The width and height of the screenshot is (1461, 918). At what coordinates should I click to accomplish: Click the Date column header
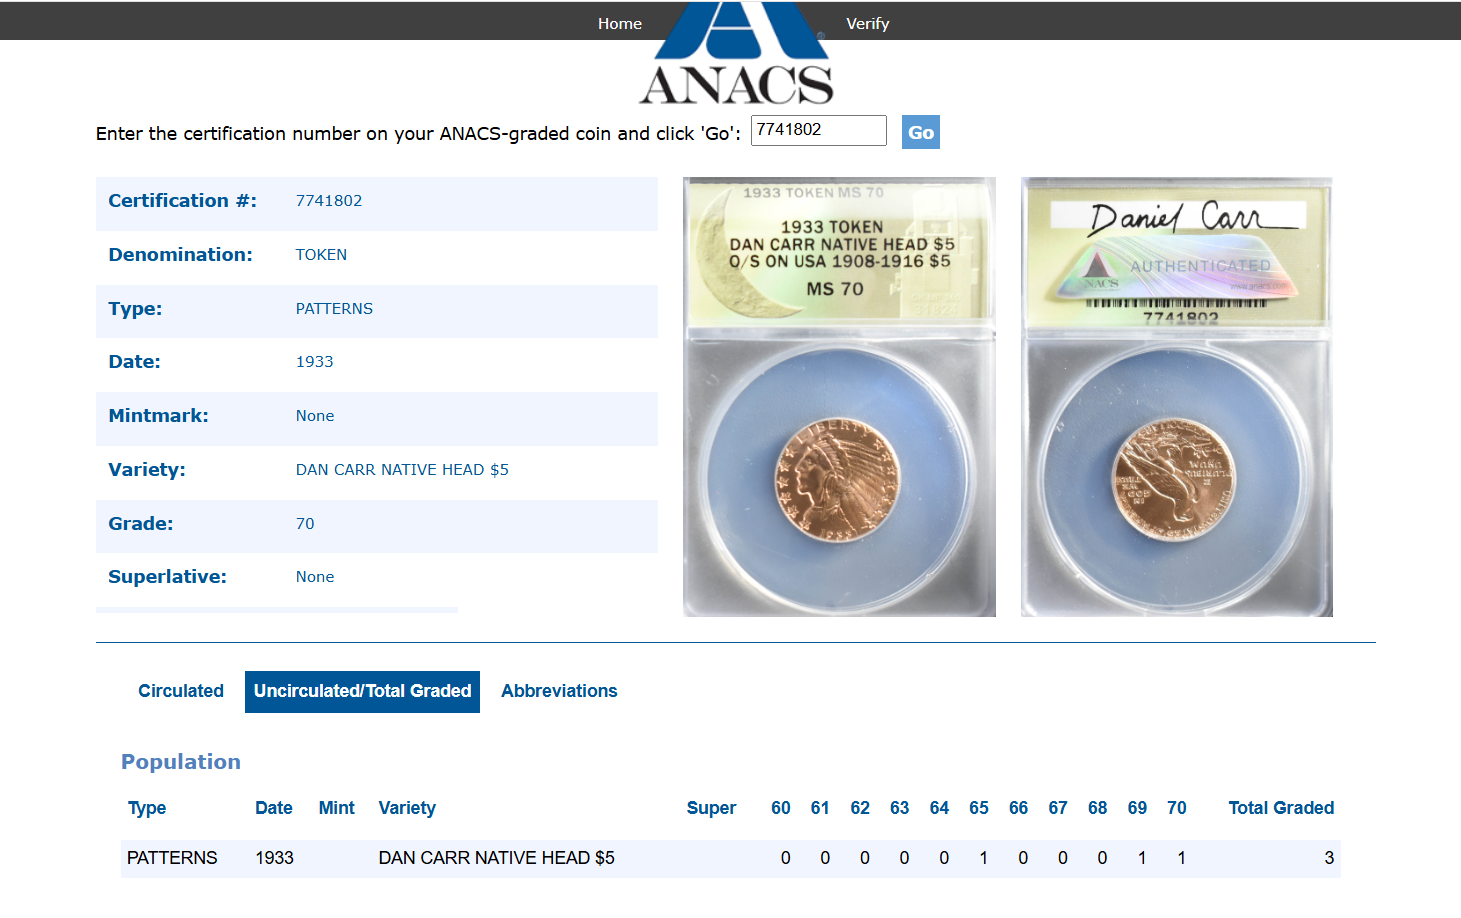coord(274,808)
